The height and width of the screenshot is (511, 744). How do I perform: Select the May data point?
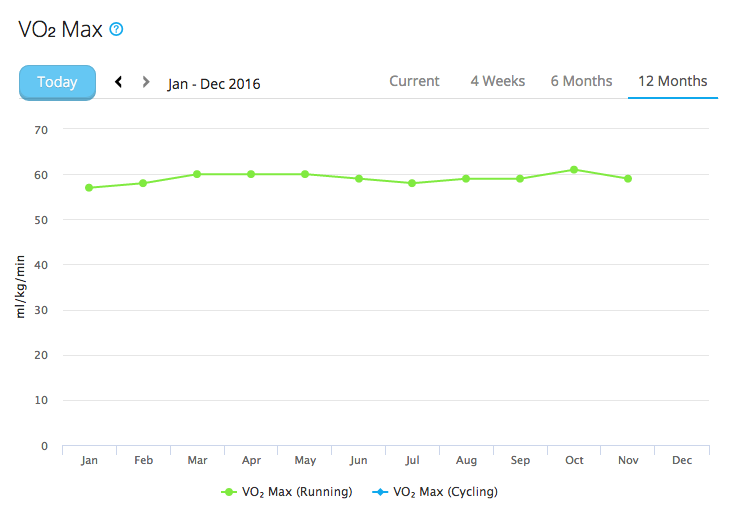[305, 174]
